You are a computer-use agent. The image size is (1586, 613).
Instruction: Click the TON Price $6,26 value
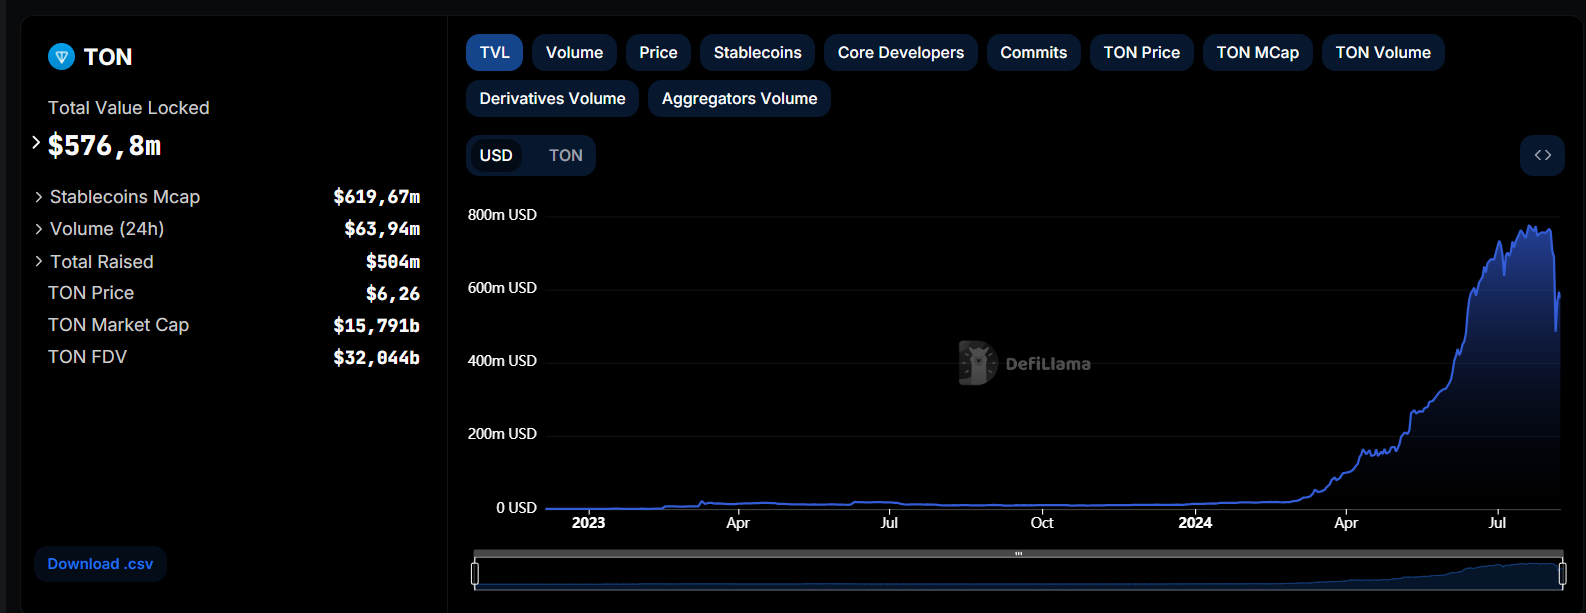point(393,294)
